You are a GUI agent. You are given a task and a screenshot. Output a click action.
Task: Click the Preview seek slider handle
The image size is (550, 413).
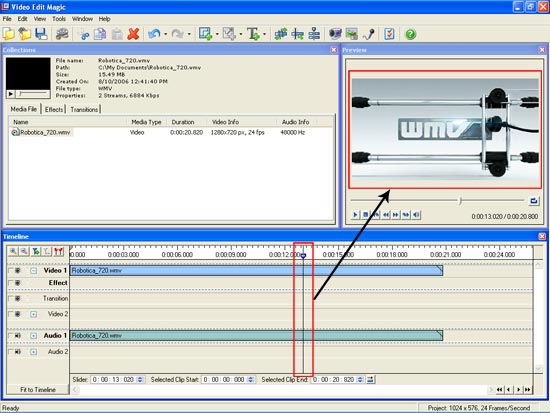click(x=460, y=201)
